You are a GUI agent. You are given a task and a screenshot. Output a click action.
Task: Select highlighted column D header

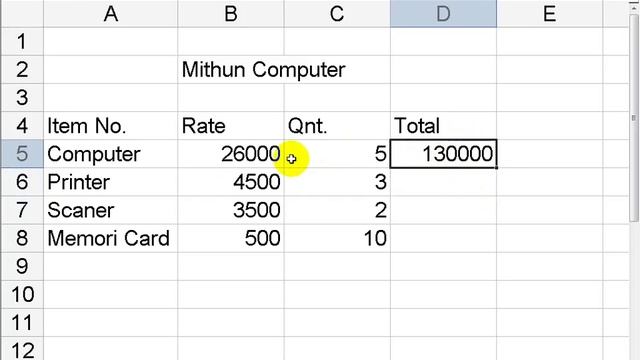coord(443,14)
